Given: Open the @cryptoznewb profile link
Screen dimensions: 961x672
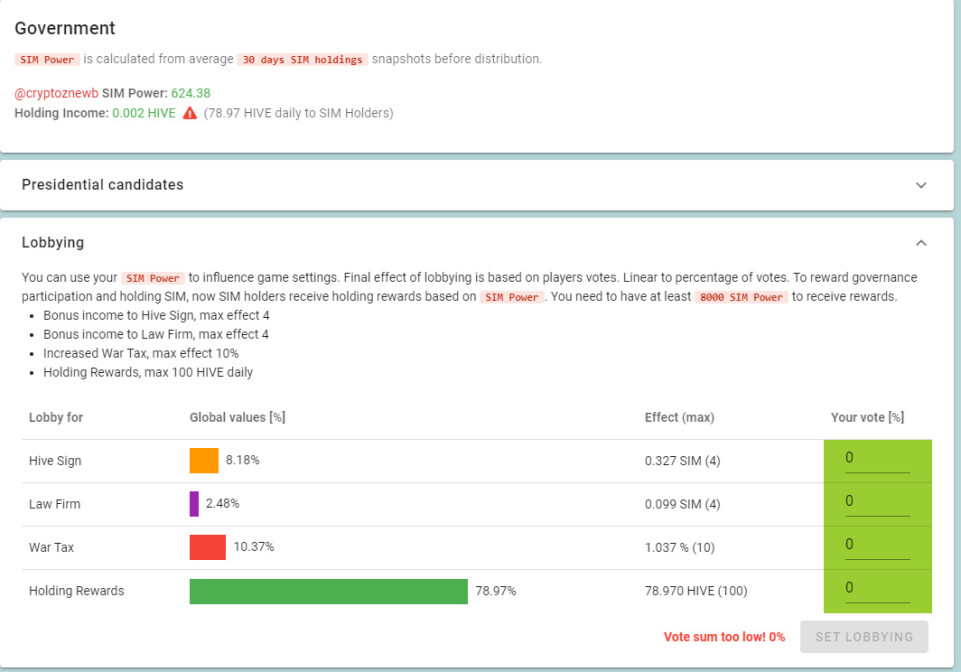Looking at the screenshot, I should (56, 93).
